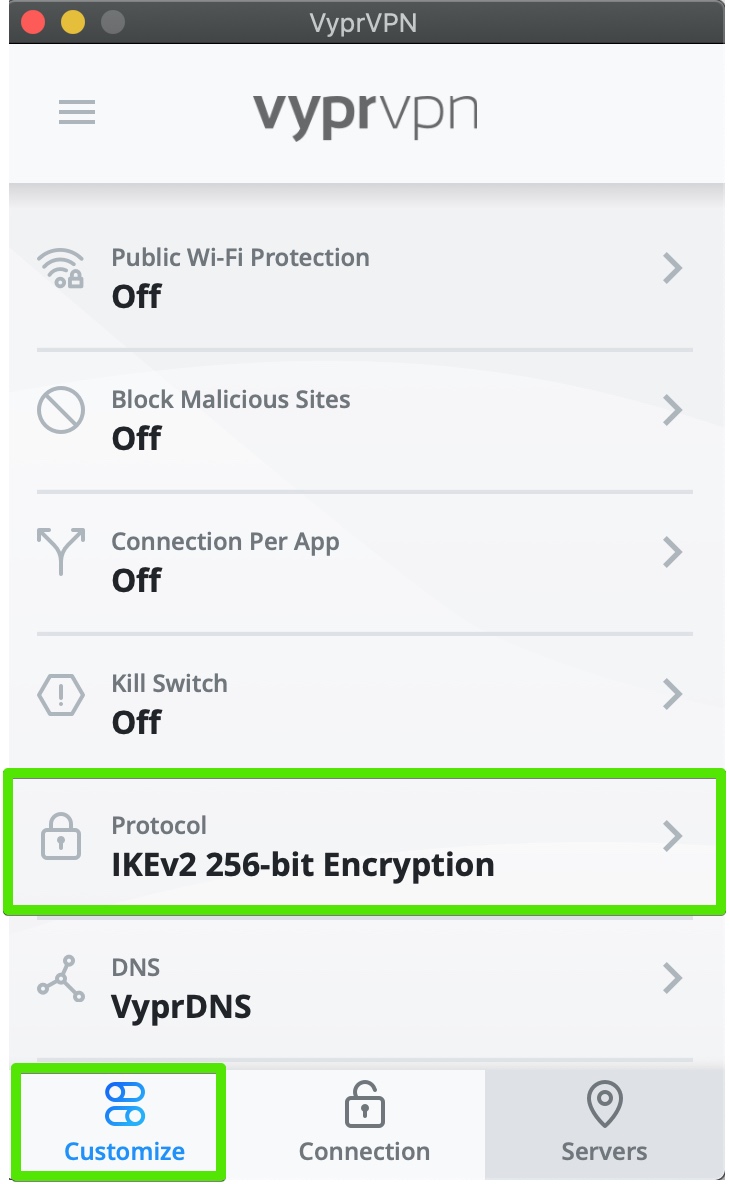Click the Kill Switch Off status
Viewport: 730px width, 1184px height.
(136, 722)
